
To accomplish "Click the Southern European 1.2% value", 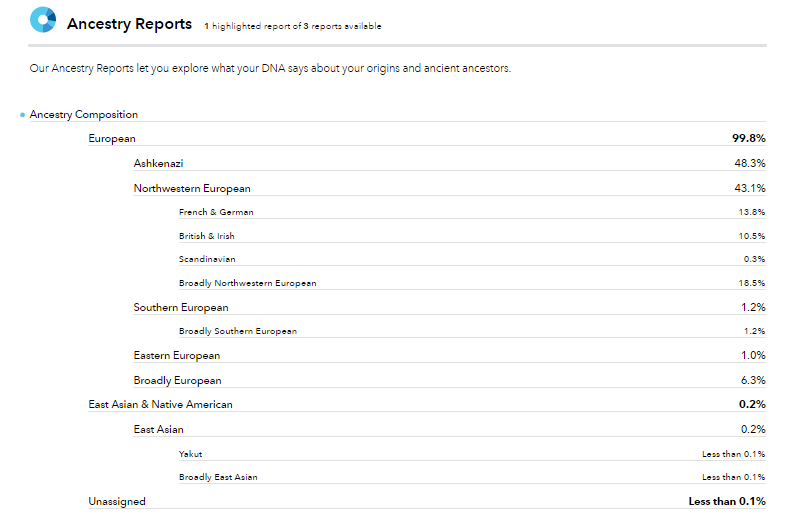I will pos(753,307).
